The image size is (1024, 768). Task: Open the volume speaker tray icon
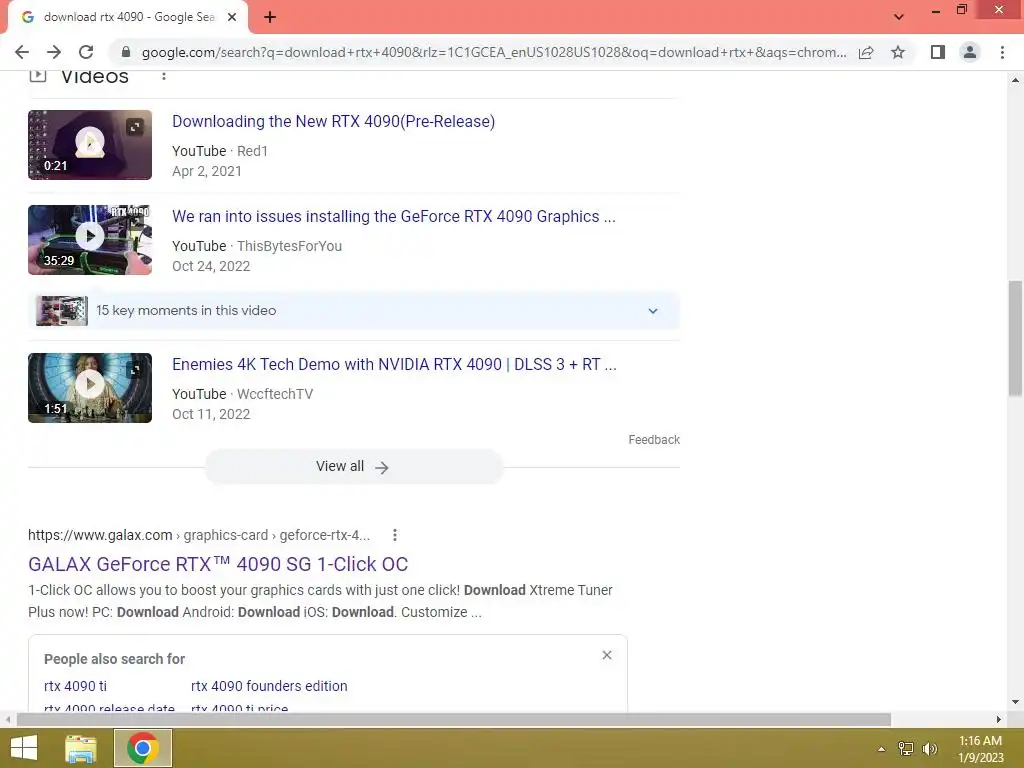(x=930, y=749)
